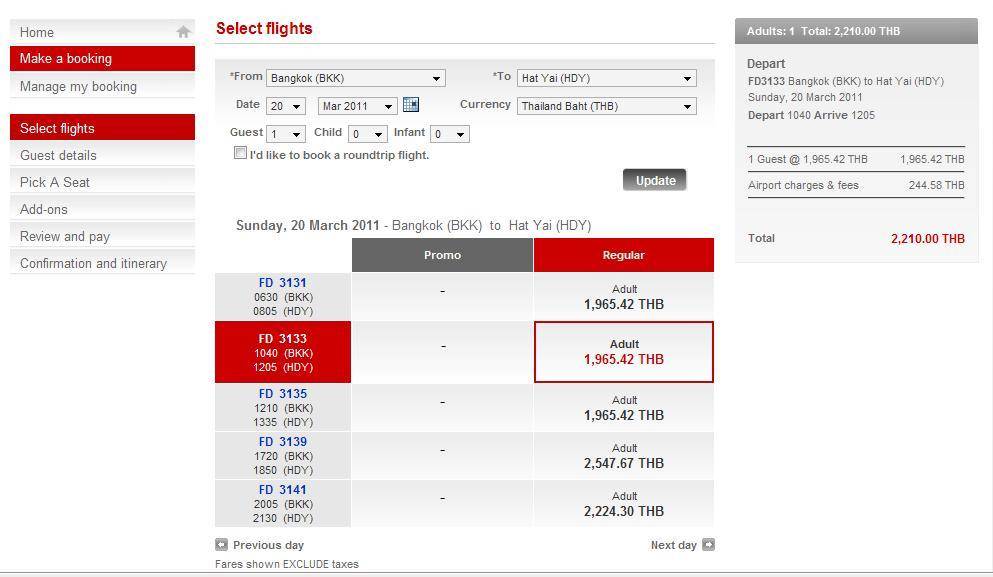This screenshot has height=577, width=993.
Task: Open the Mar 2011 month dropdown
Action: tap(358, 106)
